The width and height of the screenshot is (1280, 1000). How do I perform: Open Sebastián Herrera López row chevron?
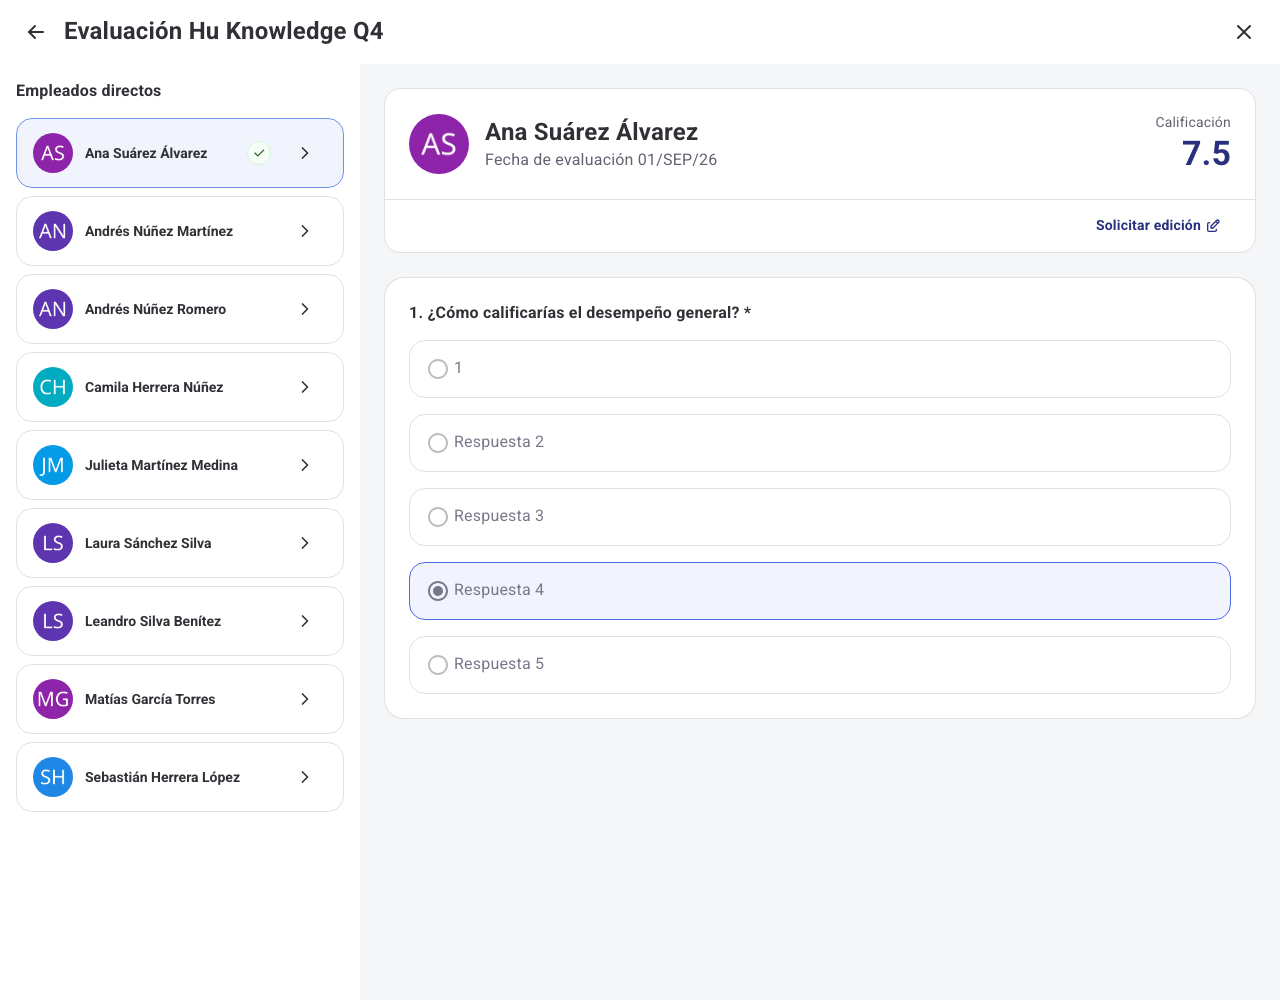point(305,777)
